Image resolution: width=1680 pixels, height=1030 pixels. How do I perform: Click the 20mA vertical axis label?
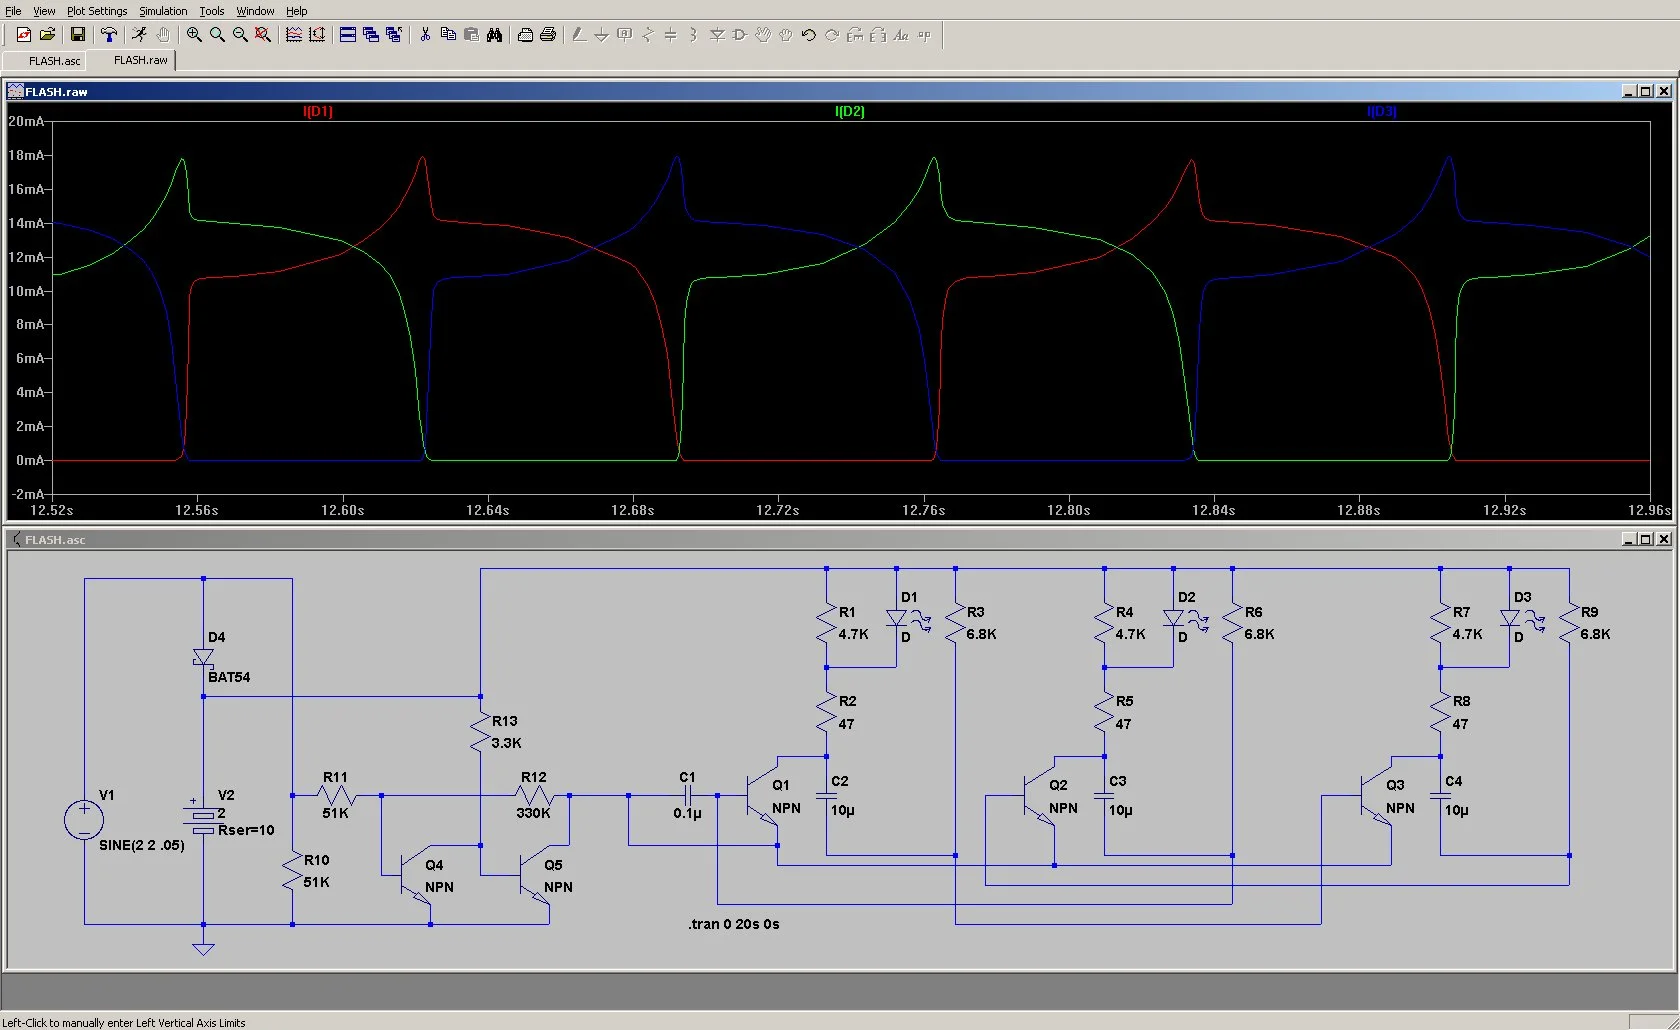[26, 121]
